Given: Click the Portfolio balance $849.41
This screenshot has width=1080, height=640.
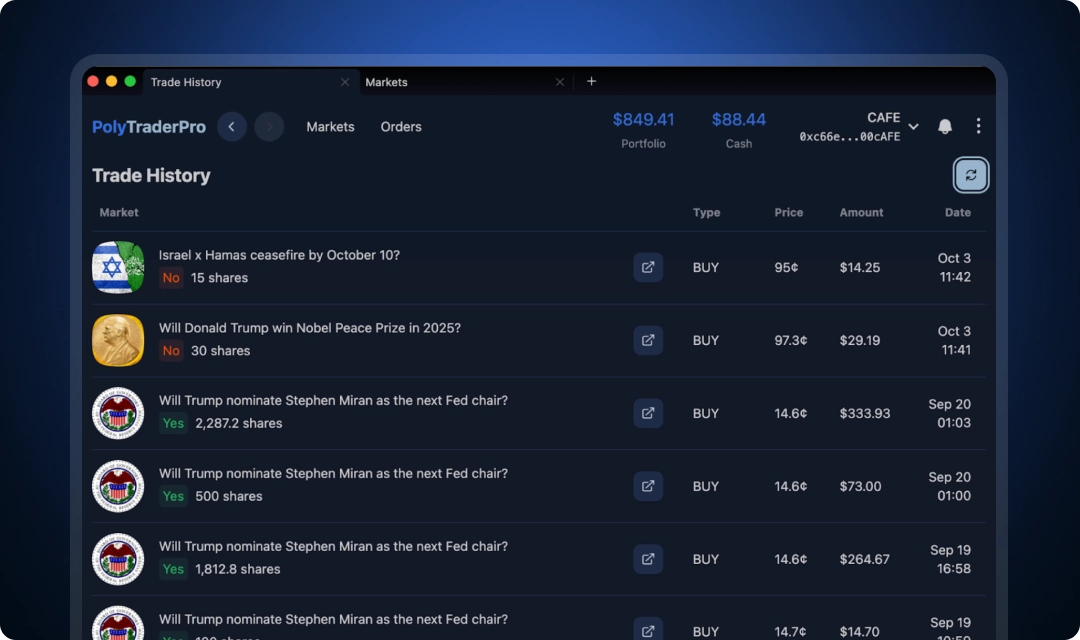Looking at the screenshot, I should [x=643, y=119].
